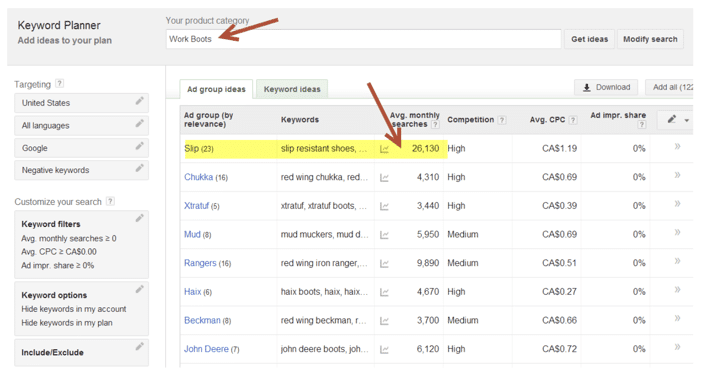Add Beckman ad group using double-arrow icon

click(x=677, y=319)
